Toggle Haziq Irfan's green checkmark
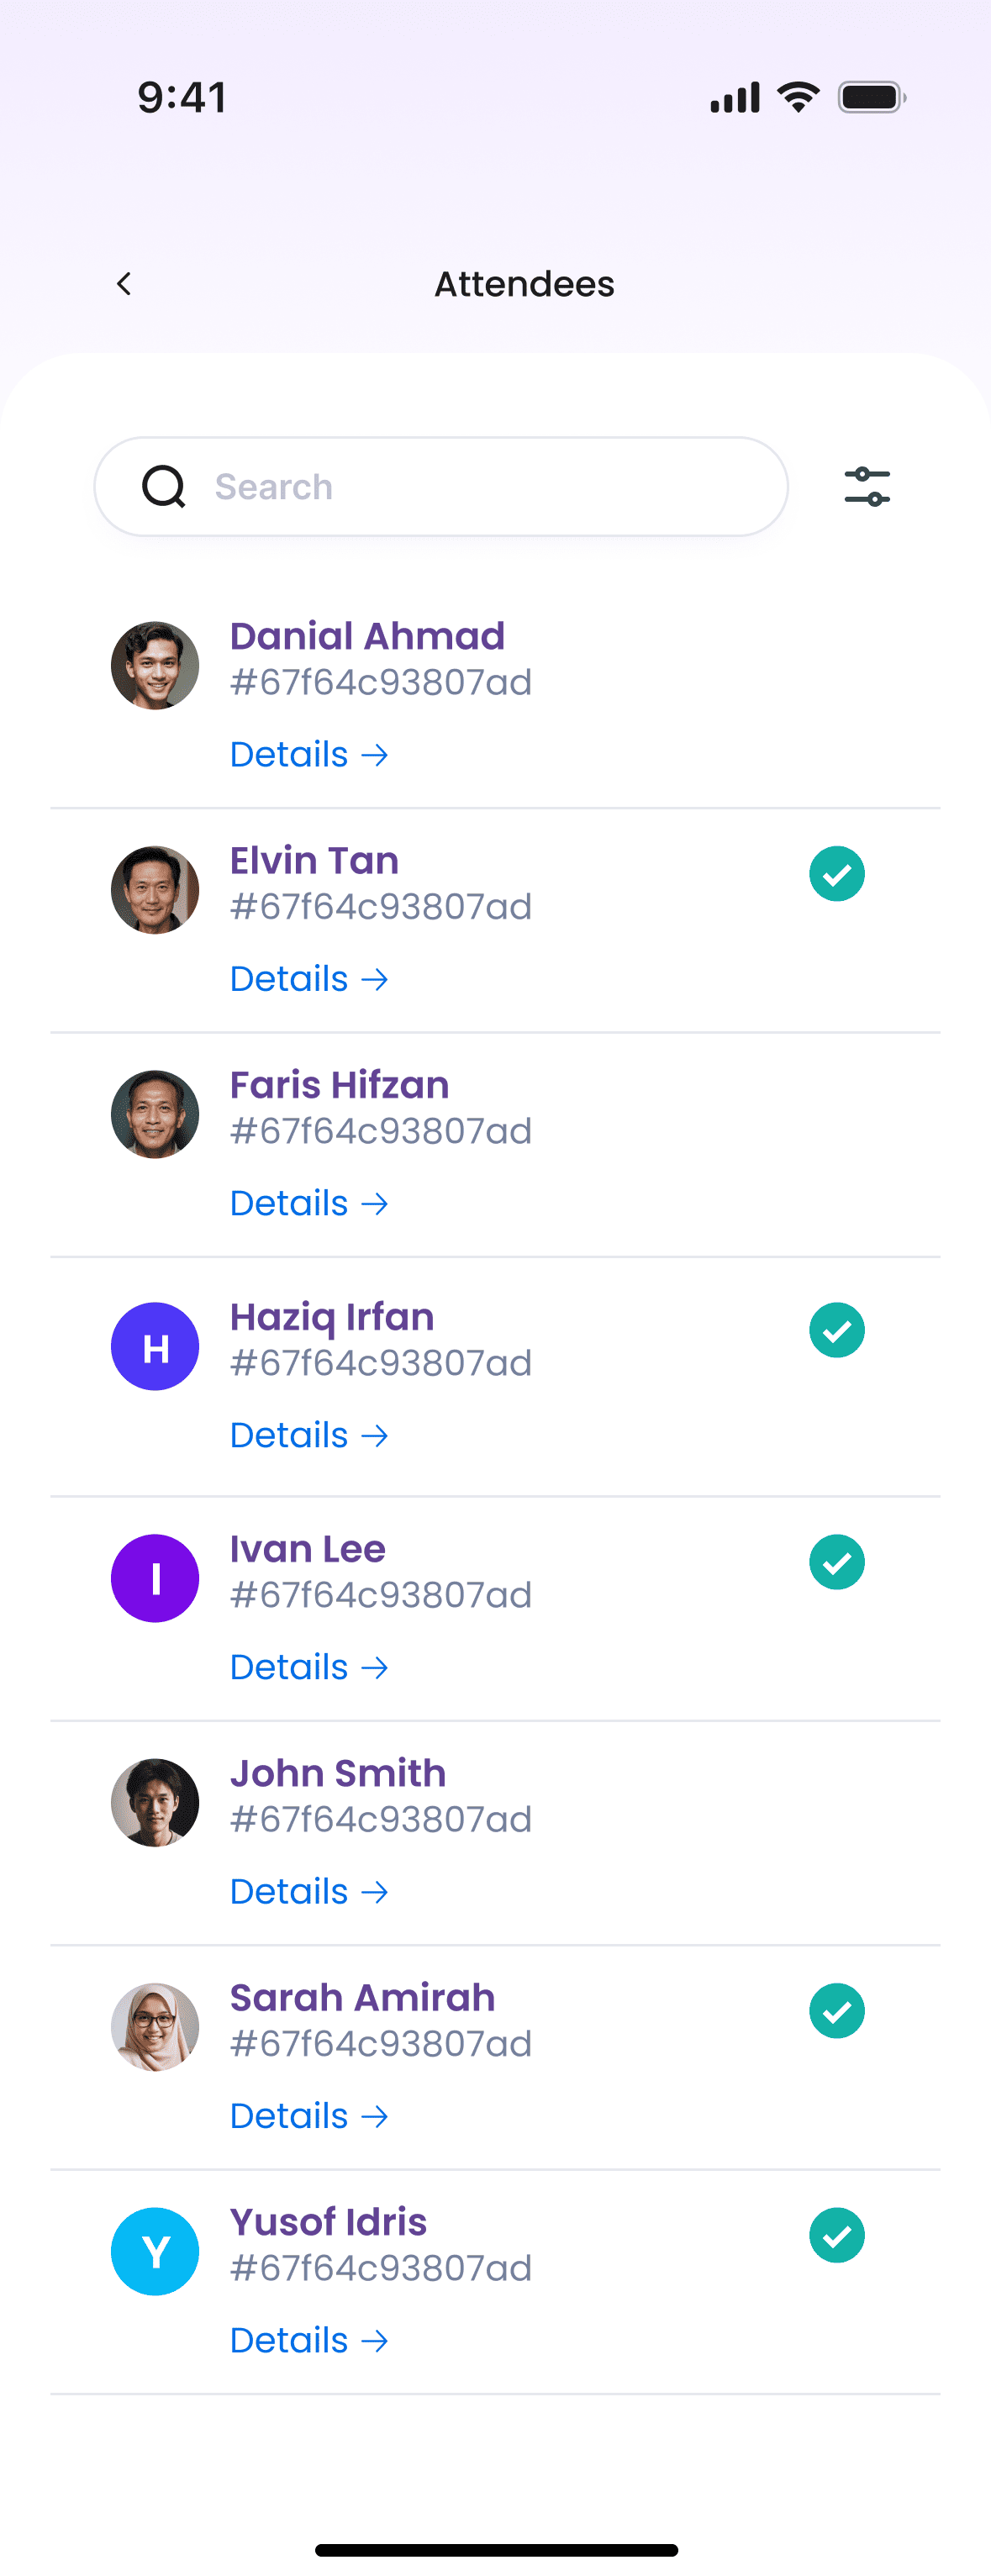 click(x=837, y=1330)
